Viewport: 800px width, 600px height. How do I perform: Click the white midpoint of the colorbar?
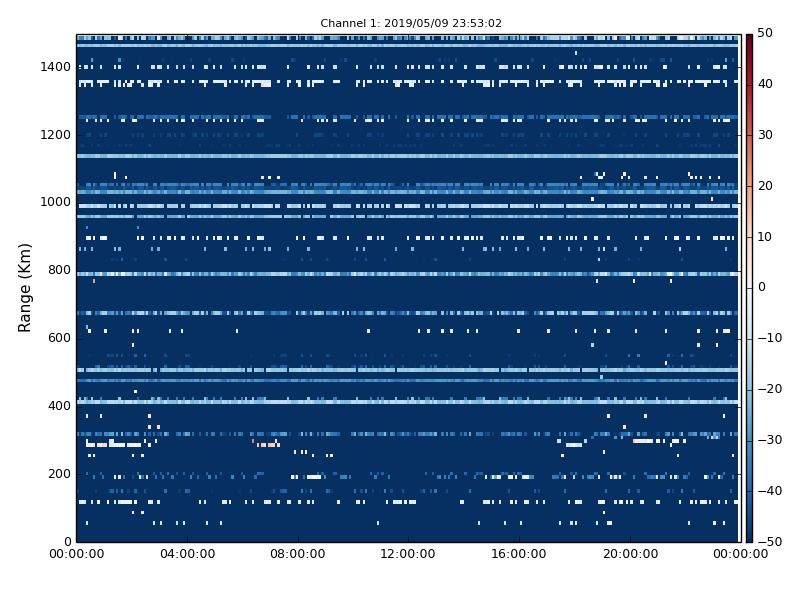point(749,288)
